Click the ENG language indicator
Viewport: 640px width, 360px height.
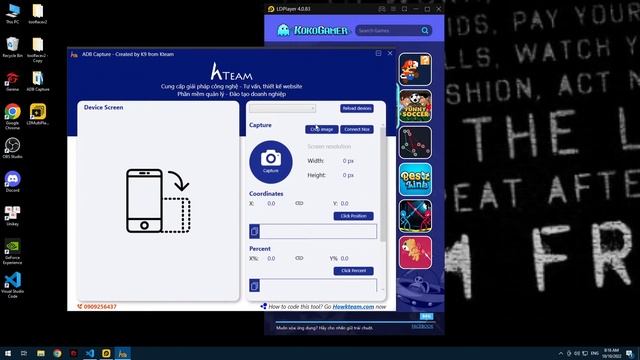tap(595, 353)
